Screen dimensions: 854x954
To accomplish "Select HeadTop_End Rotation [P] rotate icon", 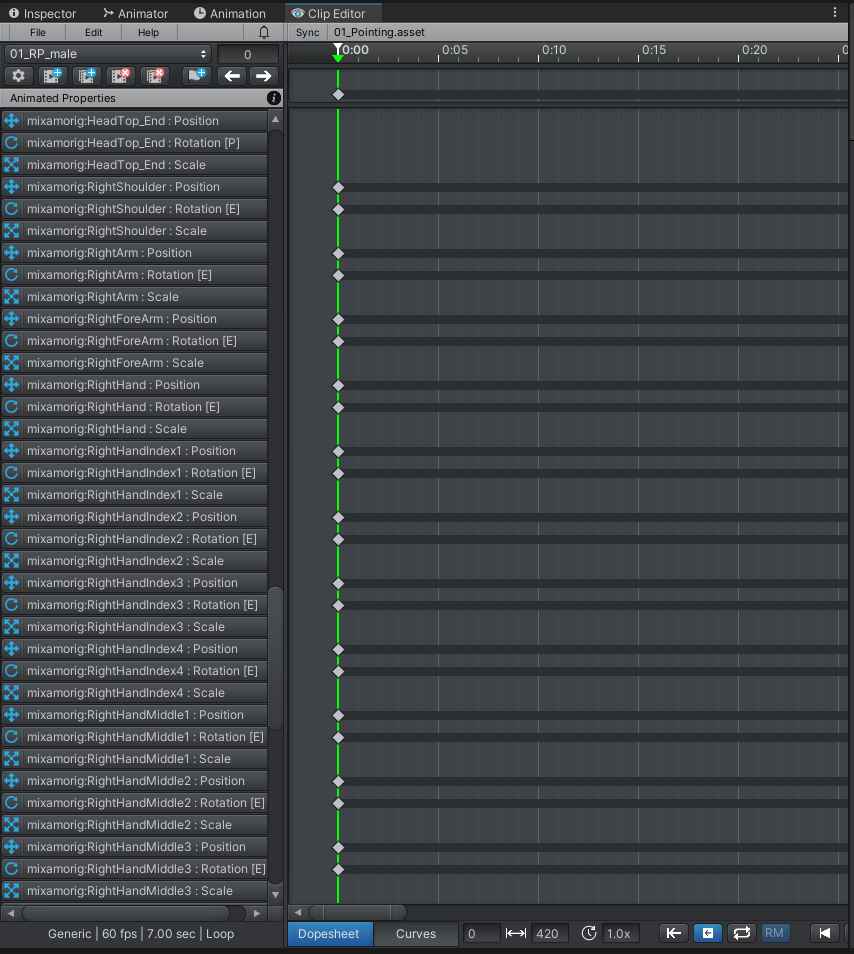I will click(12, 143).
